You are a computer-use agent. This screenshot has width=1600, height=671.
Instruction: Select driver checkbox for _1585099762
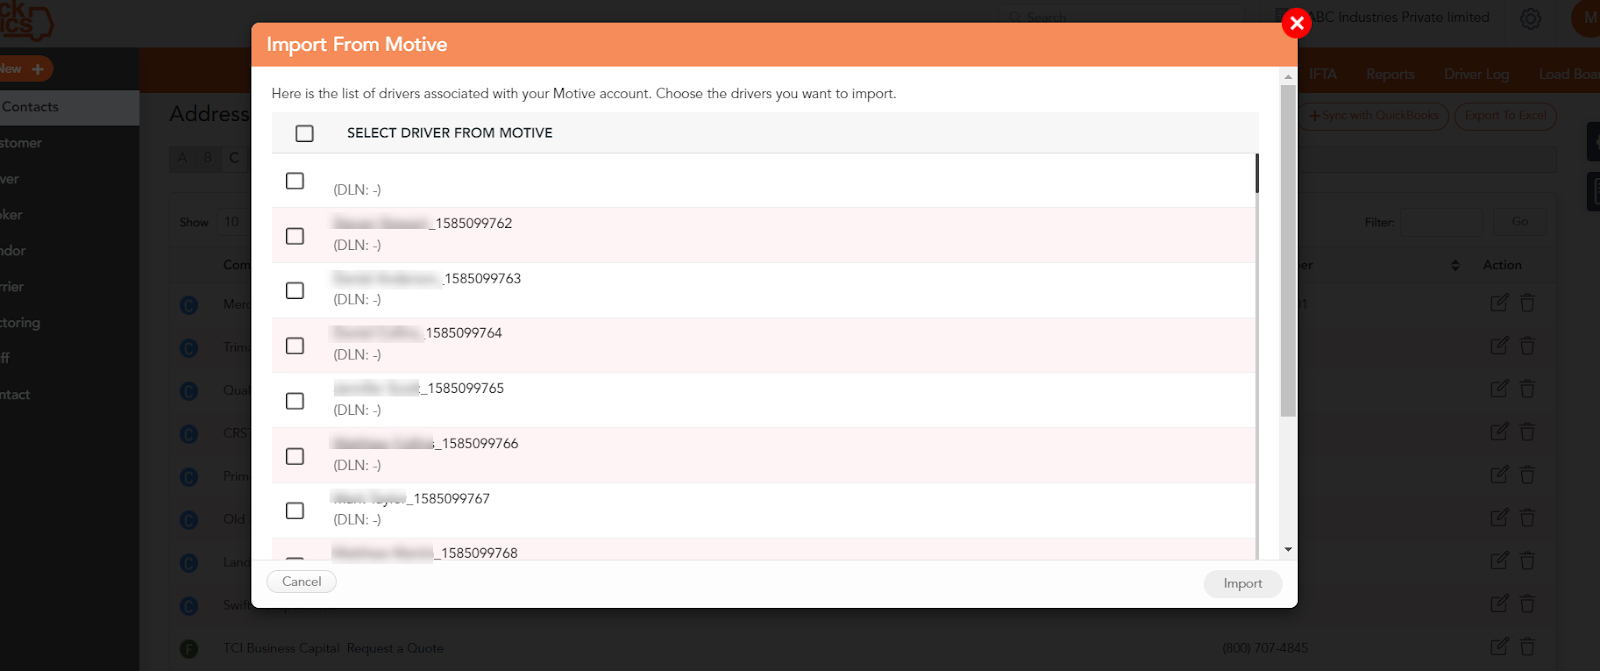pos(295,236)
